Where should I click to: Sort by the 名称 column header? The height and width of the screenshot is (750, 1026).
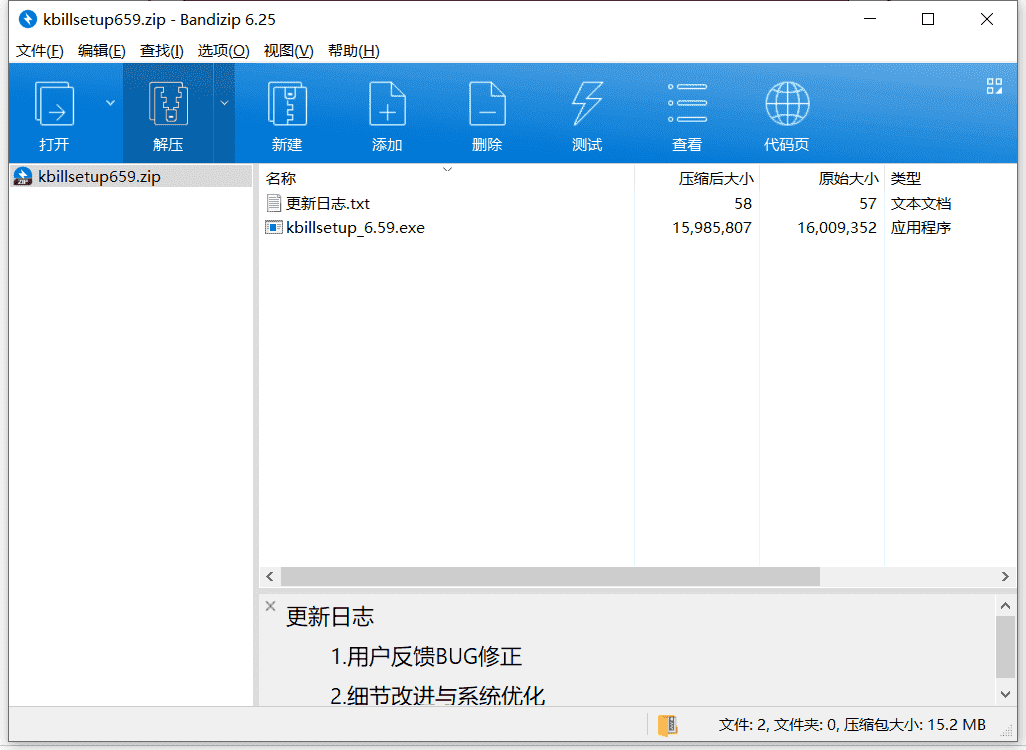[446, 178]
